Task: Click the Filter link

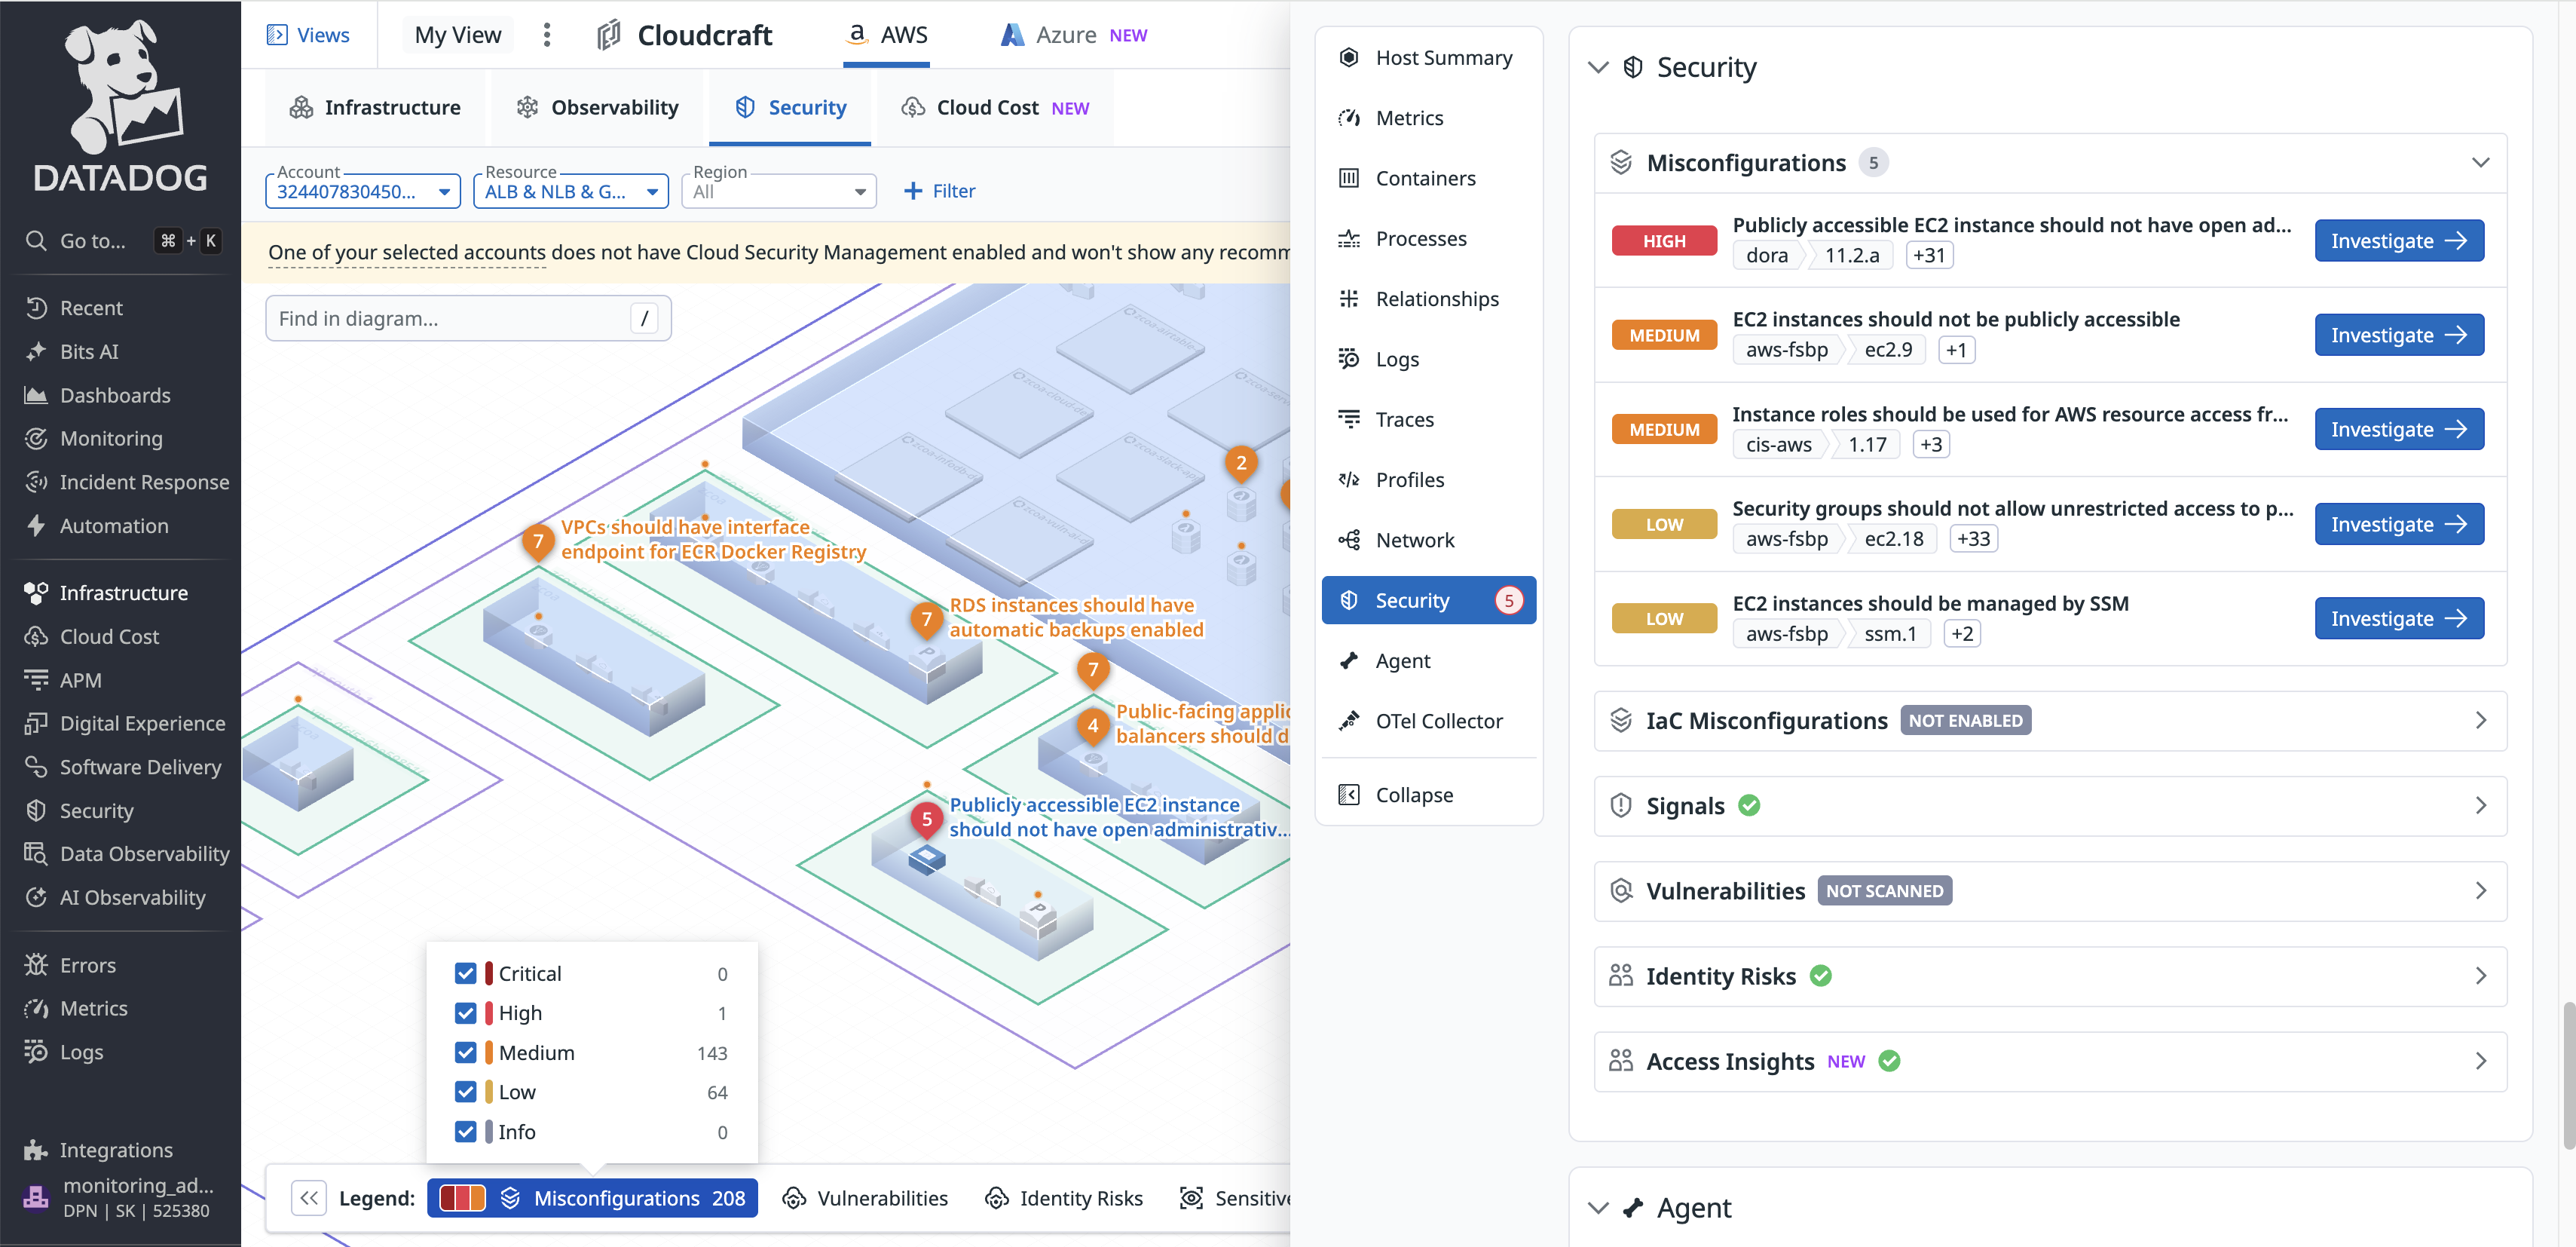Action: 938,191
